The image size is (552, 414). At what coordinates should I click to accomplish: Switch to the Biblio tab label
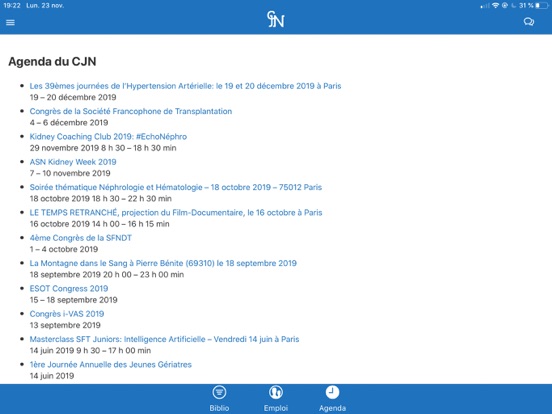pyautogui.click(x=219, y=408)
